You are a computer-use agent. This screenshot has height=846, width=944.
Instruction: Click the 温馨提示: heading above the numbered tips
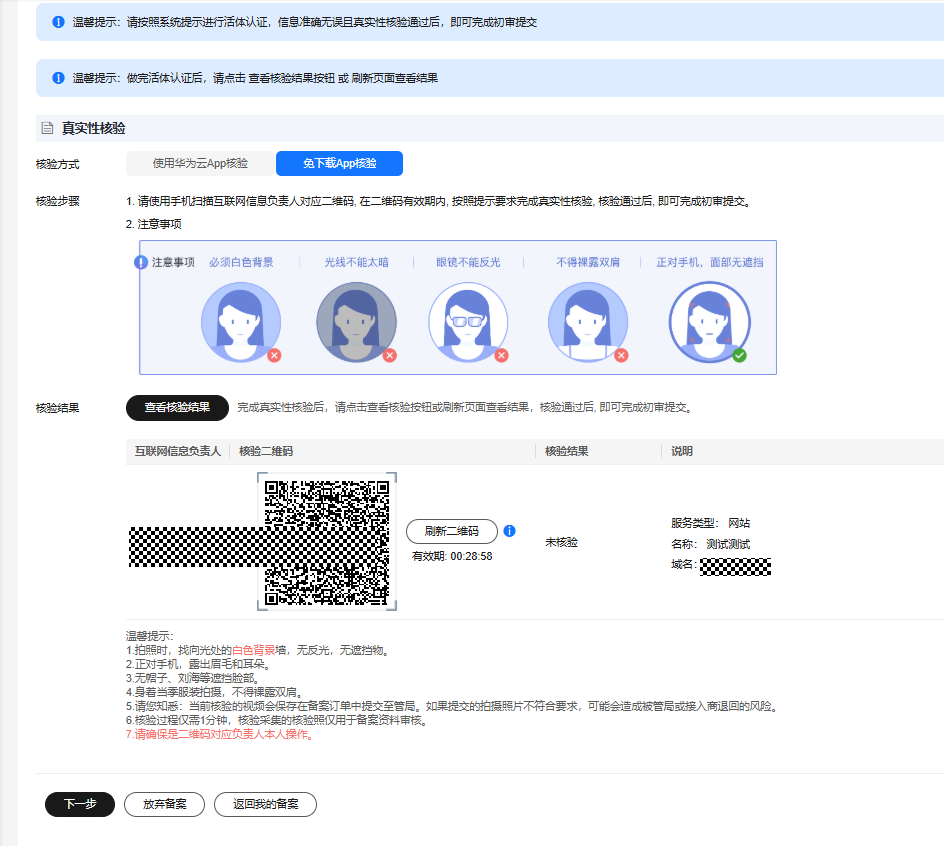(x=149, y=636)
